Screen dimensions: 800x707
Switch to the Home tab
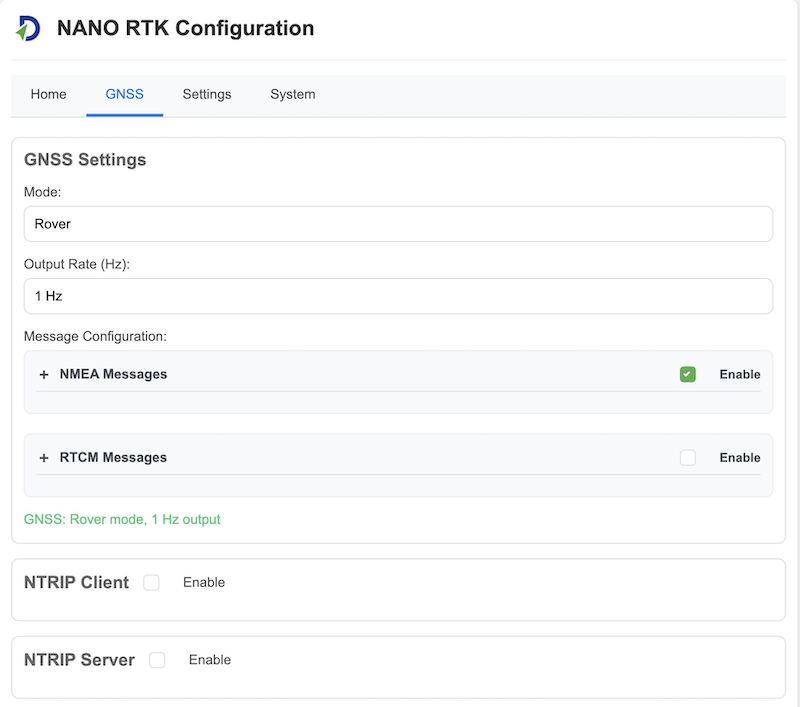[48, 94]
